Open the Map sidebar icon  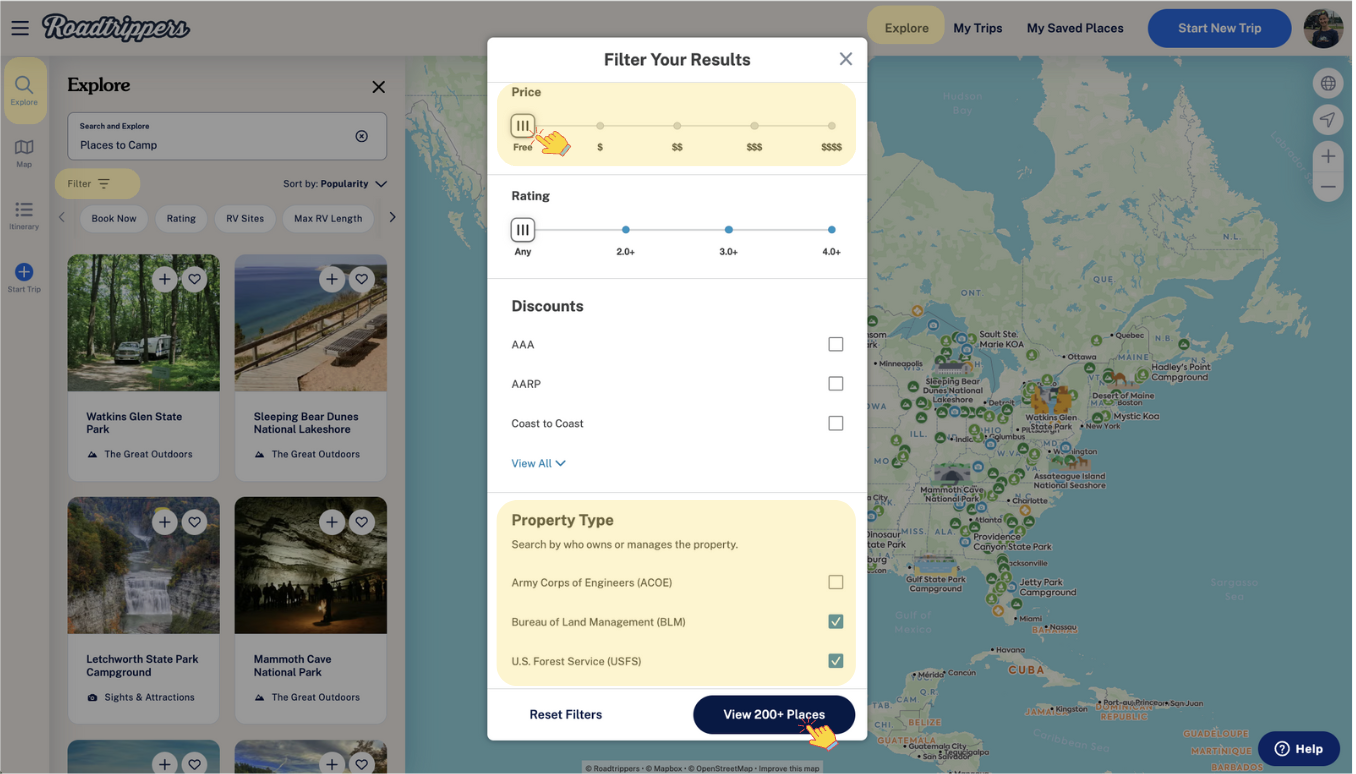pos(24,153)
